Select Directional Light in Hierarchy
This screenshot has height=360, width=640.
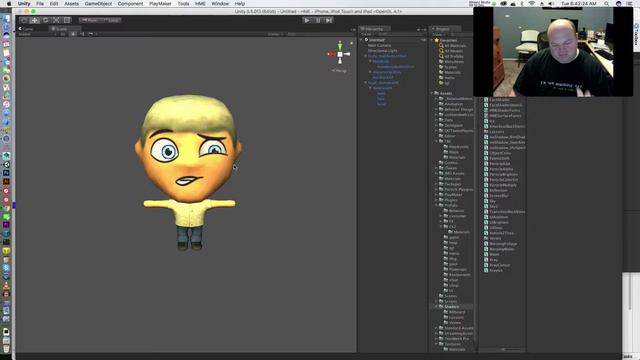(x=382, y=51)
